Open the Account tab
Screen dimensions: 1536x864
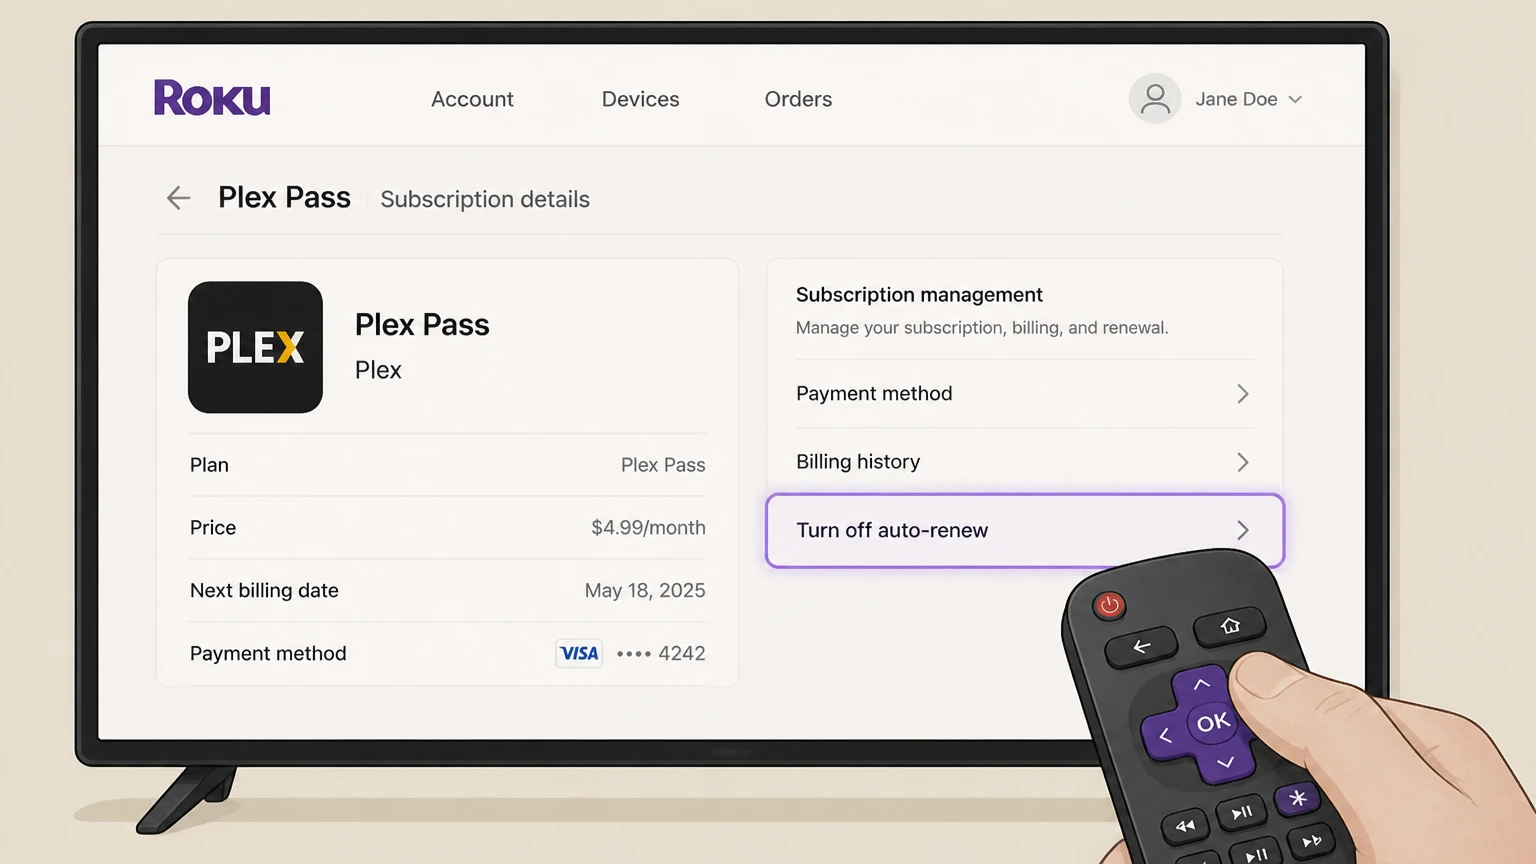[472, 99]
